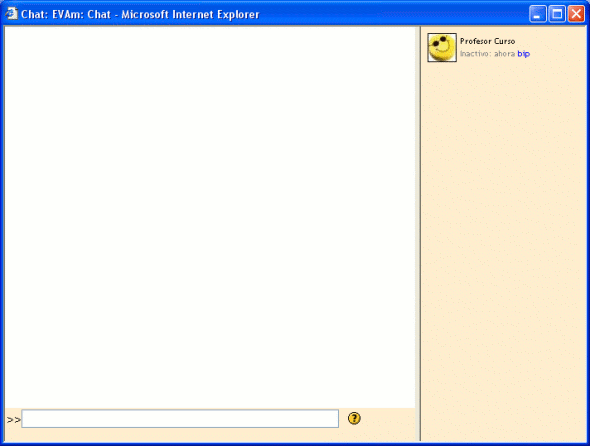
Task: Click the 'Inactivo: ahora' status text
Action: click(487, 54)
